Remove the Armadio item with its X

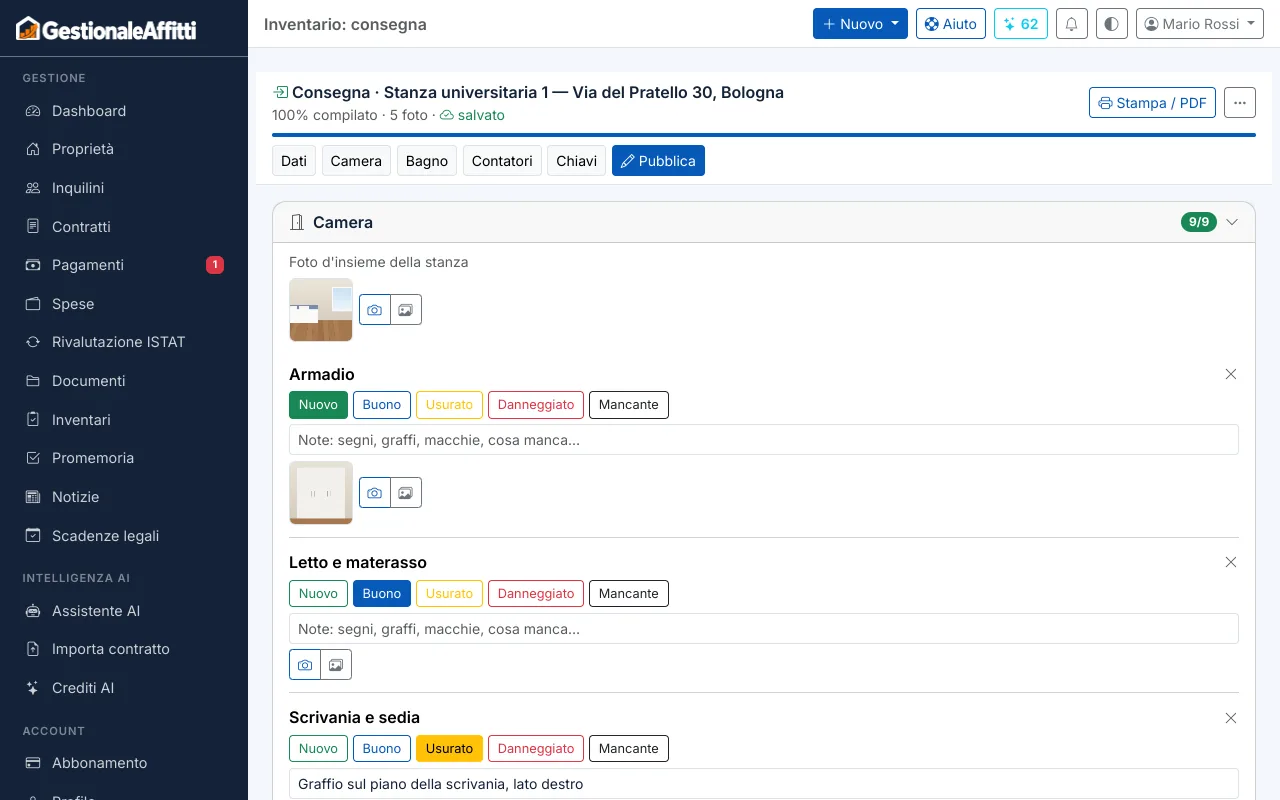(1231, 374)
